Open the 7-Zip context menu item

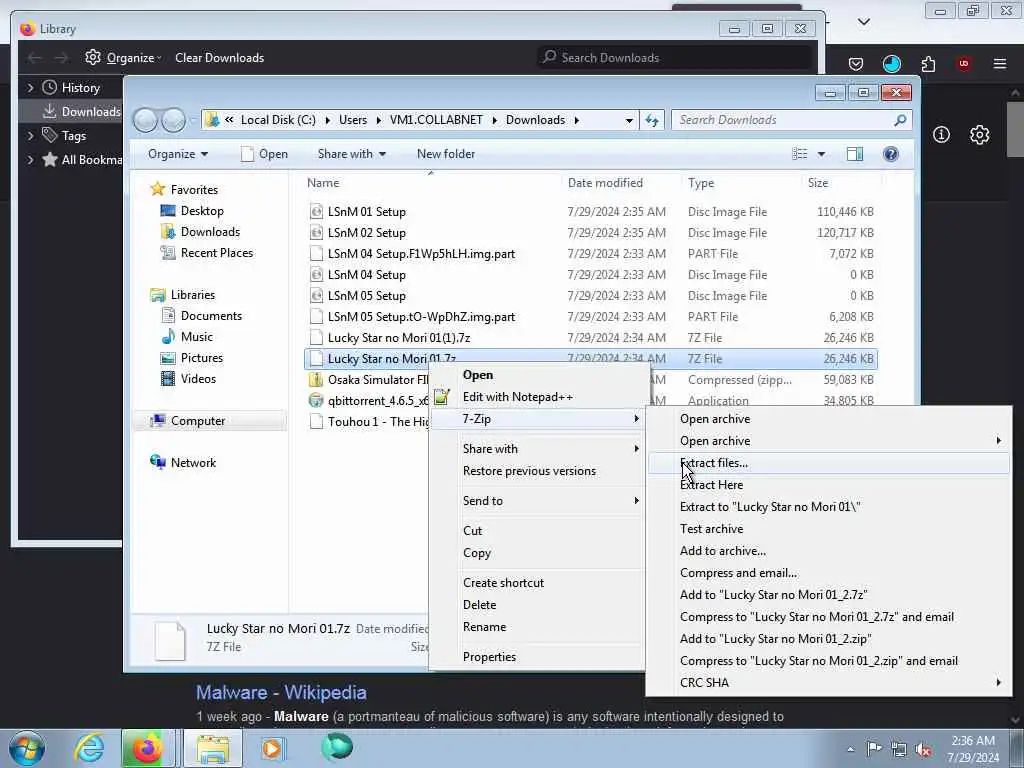pos(537,419)
